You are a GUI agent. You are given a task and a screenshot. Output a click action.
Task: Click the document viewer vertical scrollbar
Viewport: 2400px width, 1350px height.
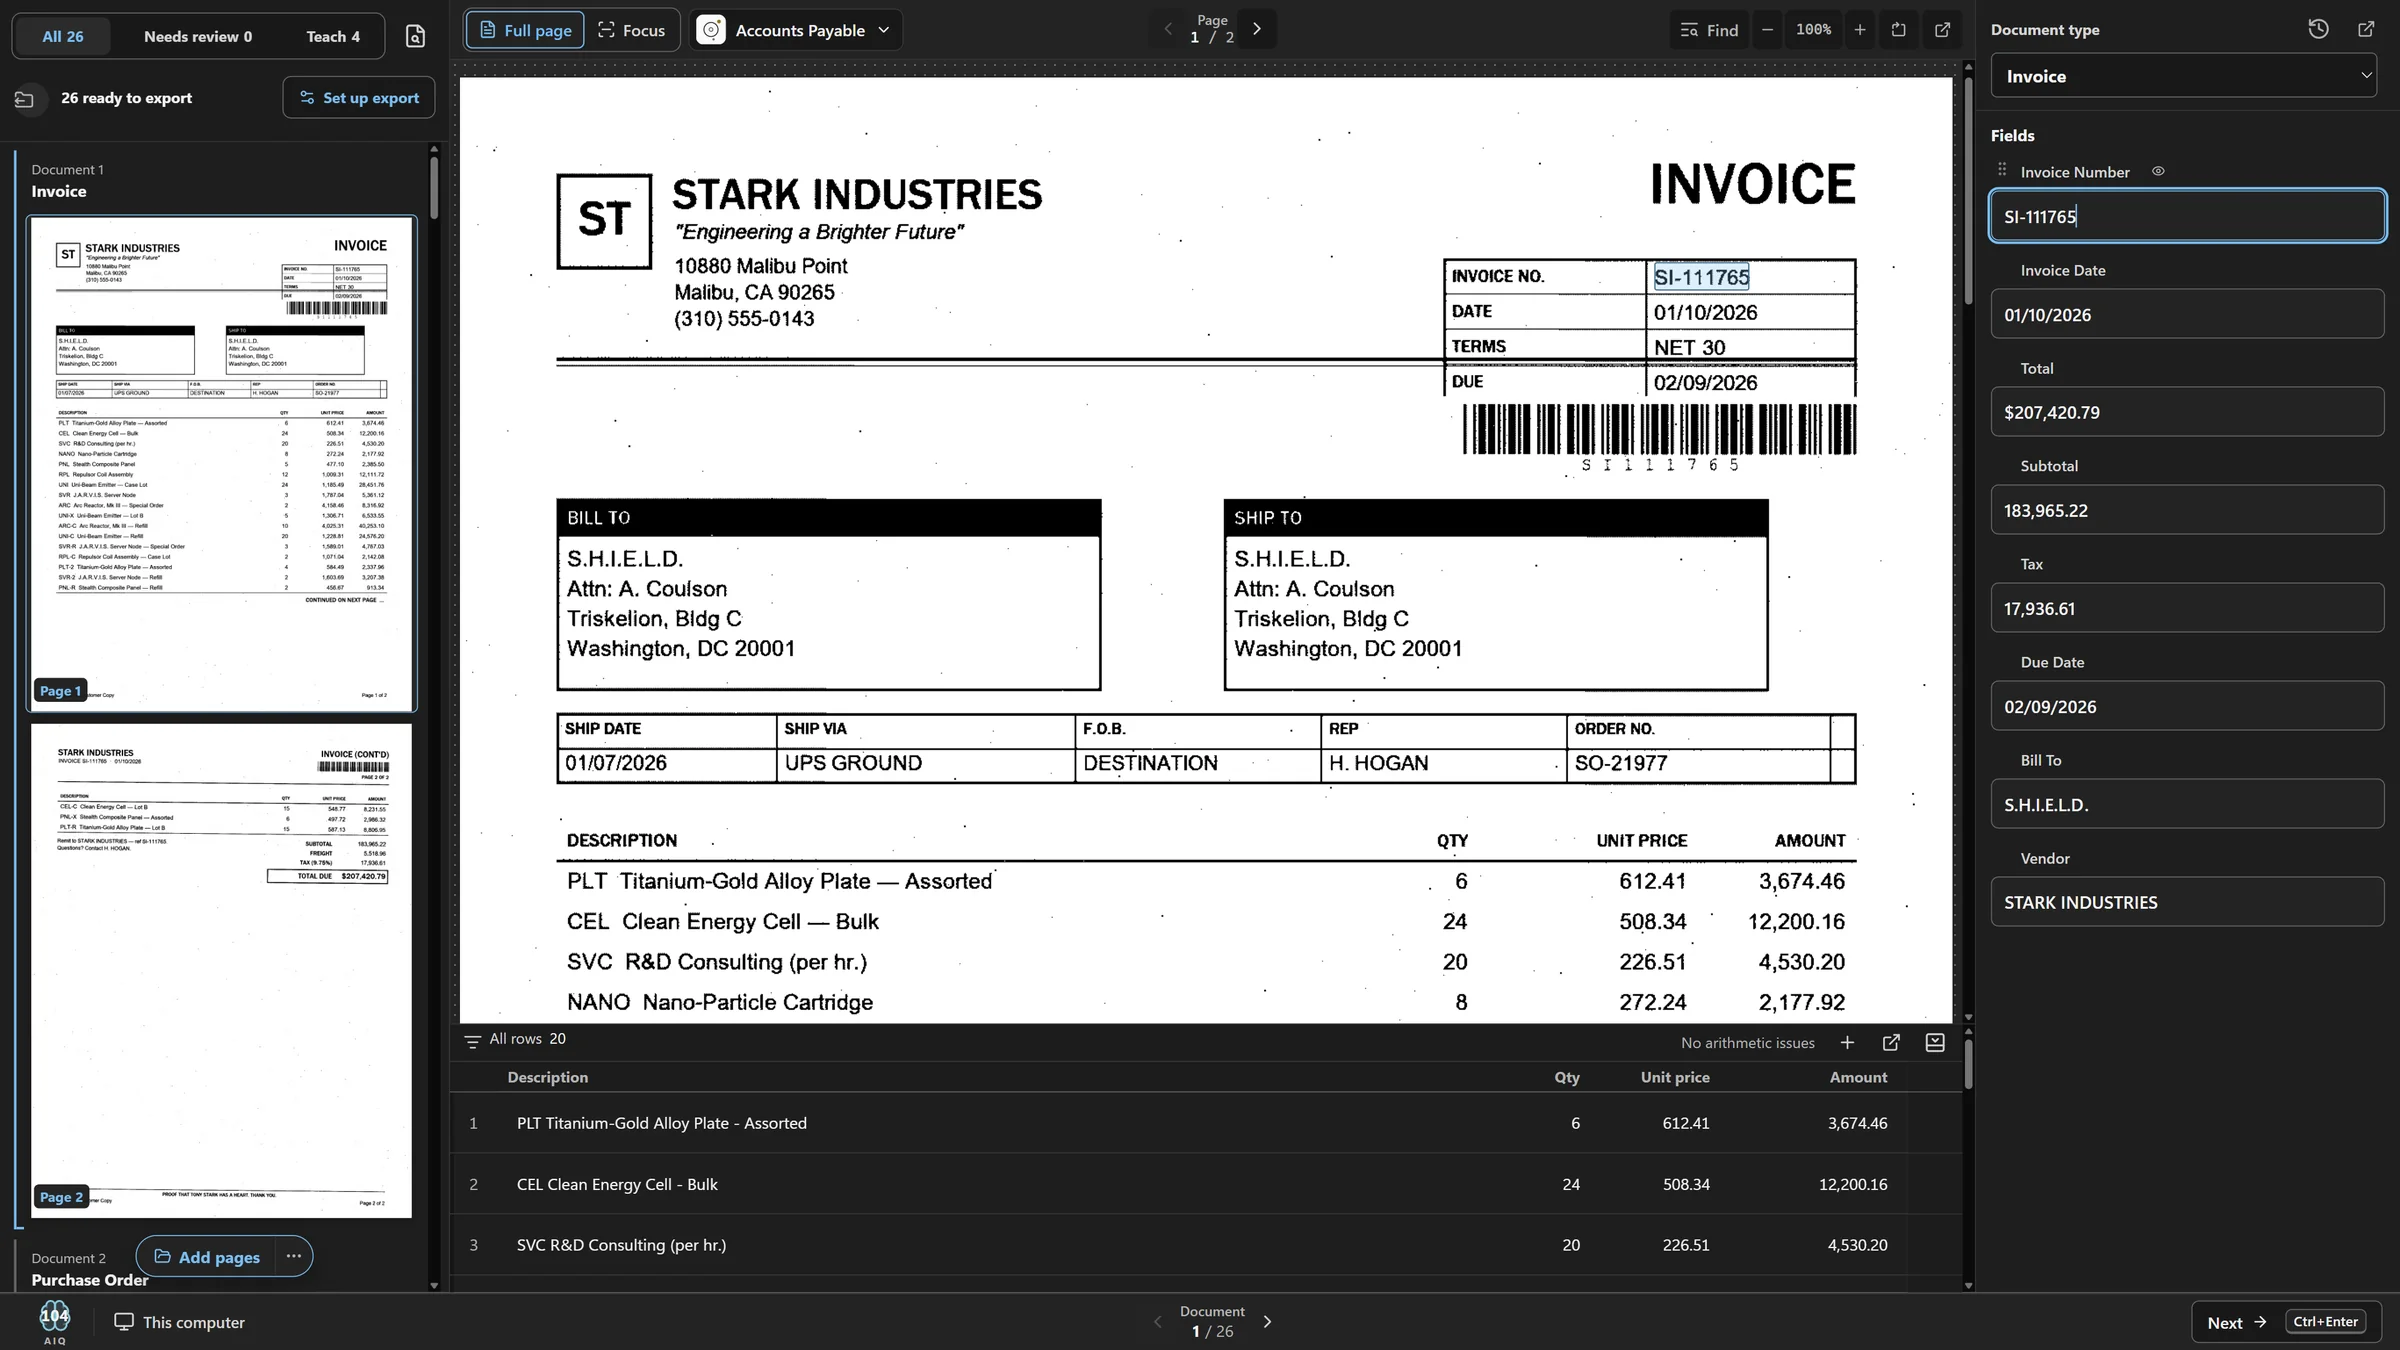[x=1968, y=189]
